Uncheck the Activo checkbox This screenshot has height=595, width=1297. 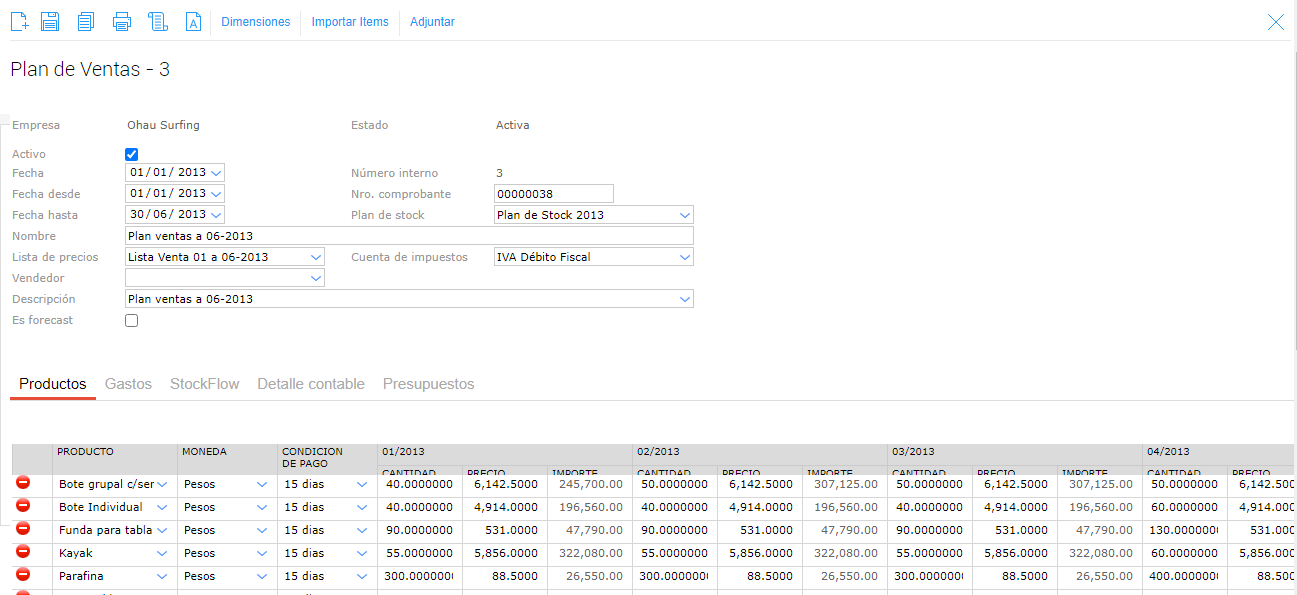[x=131, y=154]
